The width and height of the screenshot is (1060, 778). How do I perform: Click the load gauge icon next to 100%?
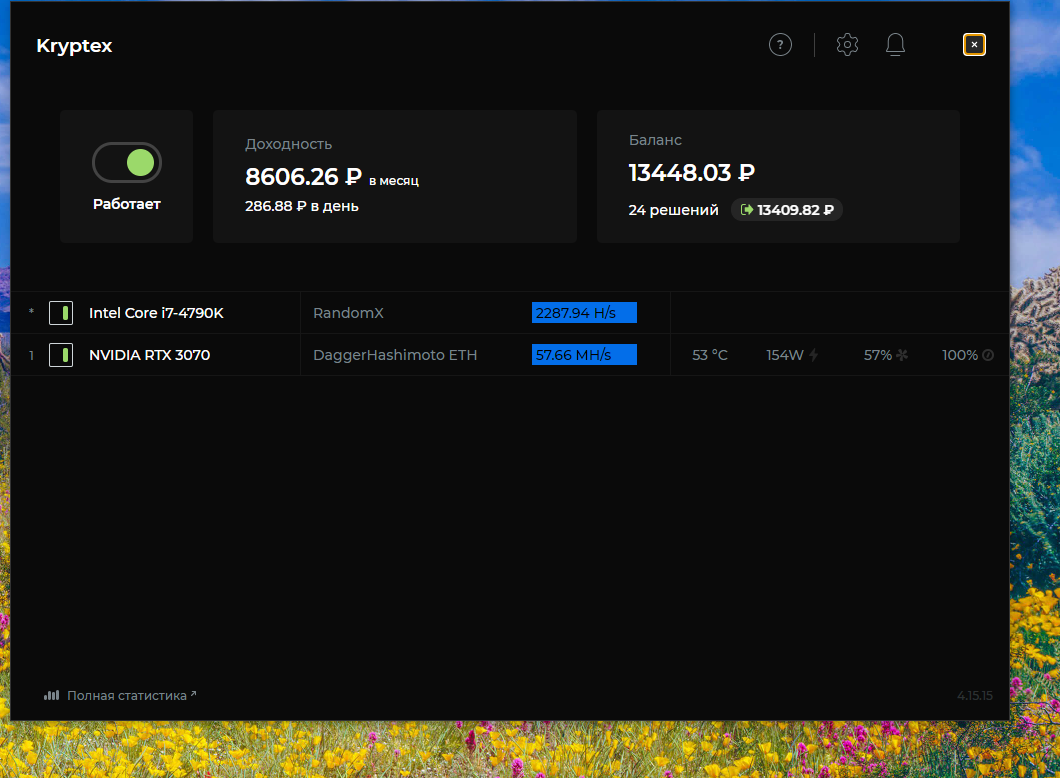(x=988, y=355)
